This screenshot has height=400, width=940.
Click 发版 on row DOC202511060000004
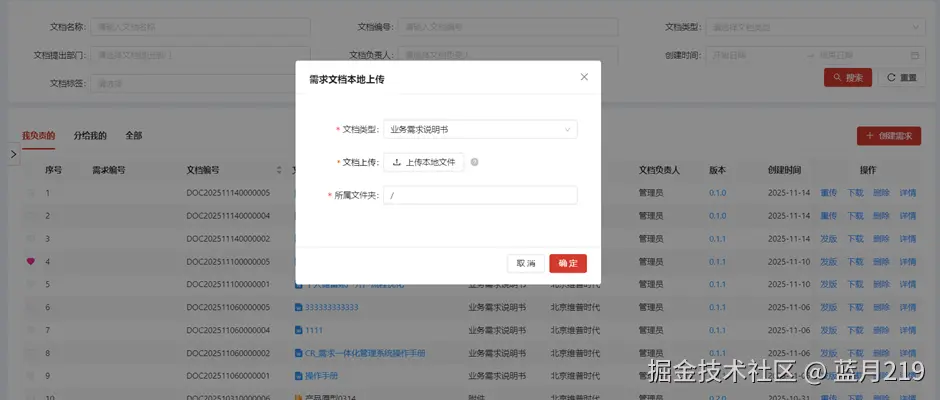tap(828, 330)
